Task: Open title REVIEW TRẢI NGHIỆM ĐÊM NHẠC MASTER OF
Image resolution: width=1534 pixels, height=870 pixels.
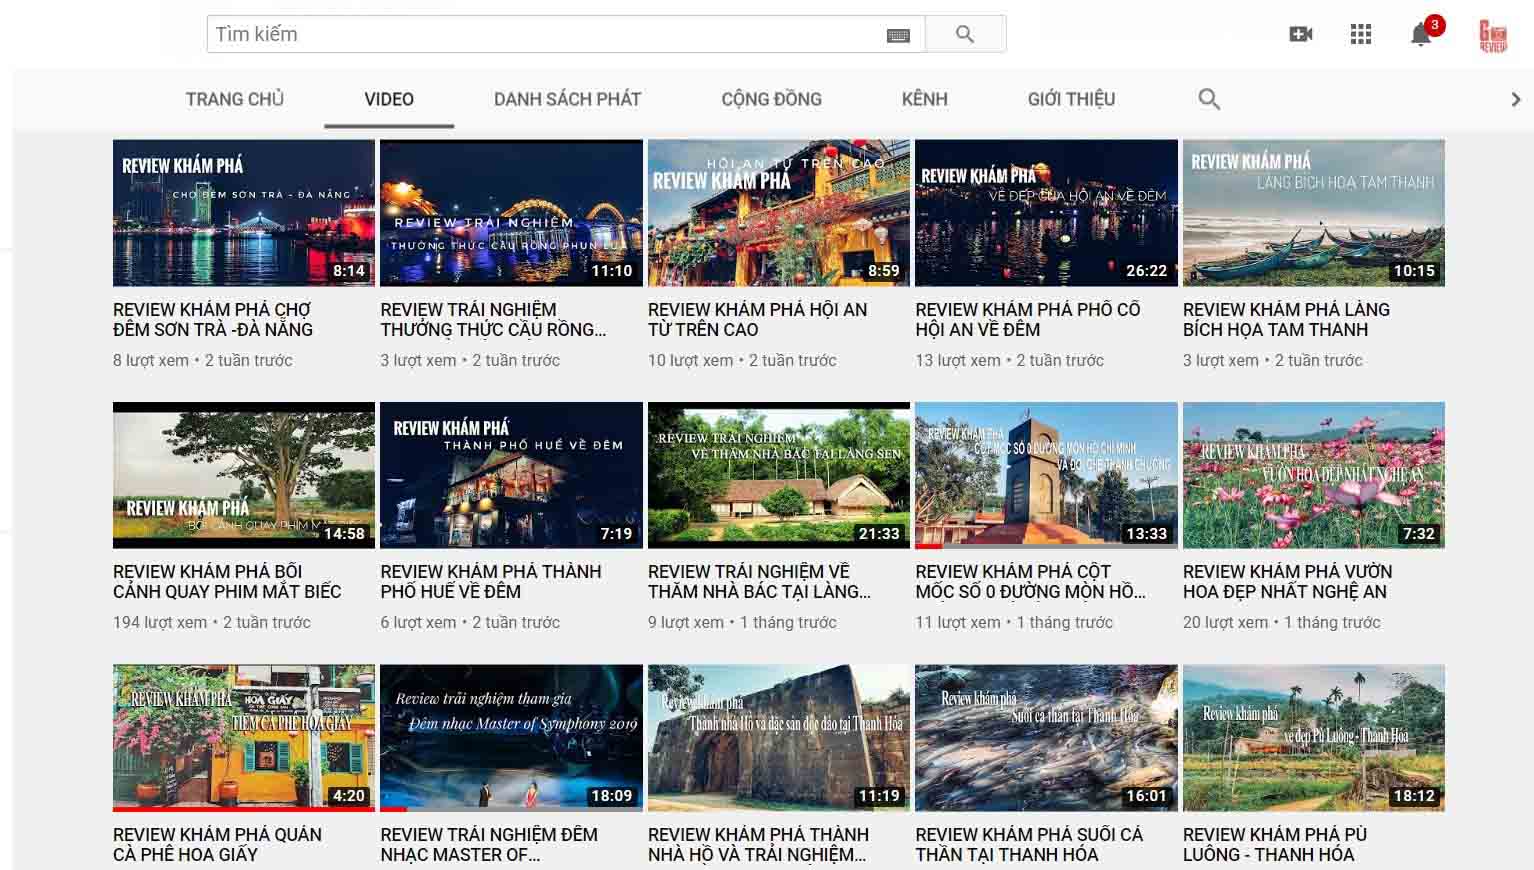Action: pos(489,844)
